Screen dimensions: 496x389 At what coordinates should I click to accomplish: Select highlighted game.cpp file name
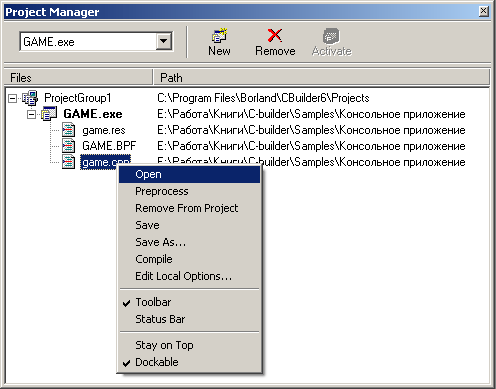click(x=105, y=162)
